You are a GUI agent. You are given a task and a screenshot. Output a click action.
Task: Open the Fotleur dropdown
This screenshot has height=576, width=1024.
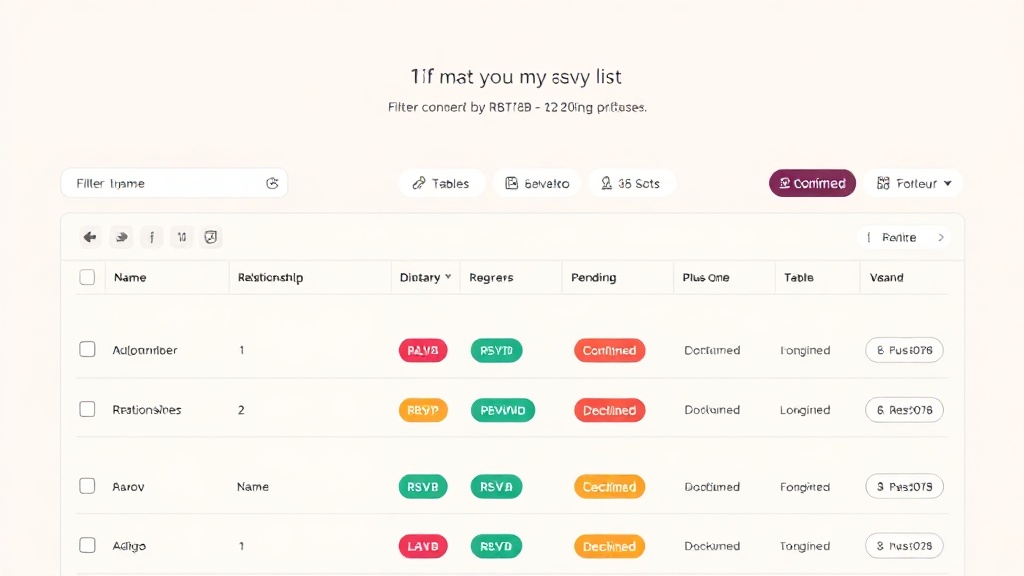(914, 184)
